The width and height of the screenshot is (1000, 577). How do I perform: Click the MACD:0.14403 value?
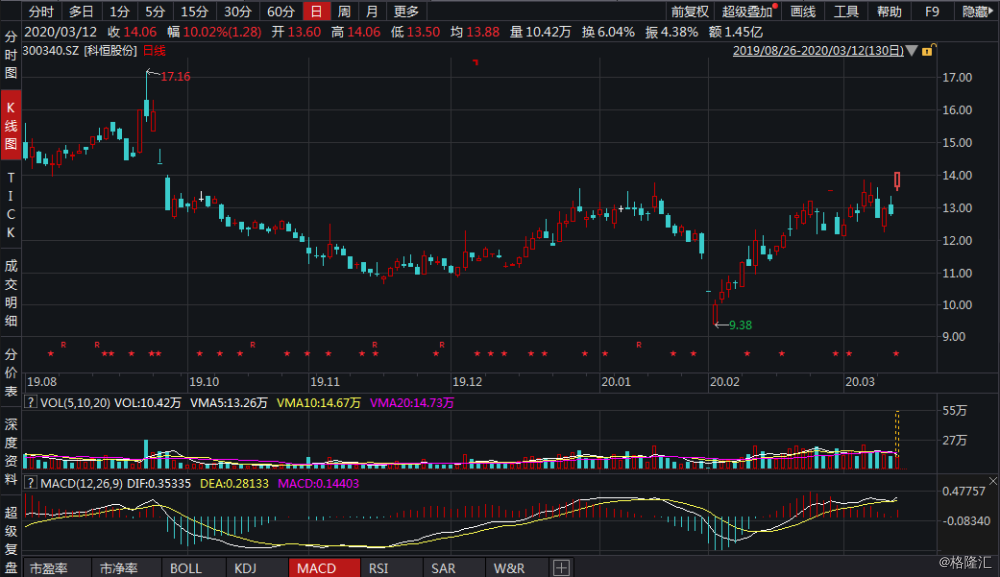coord(318,483)
